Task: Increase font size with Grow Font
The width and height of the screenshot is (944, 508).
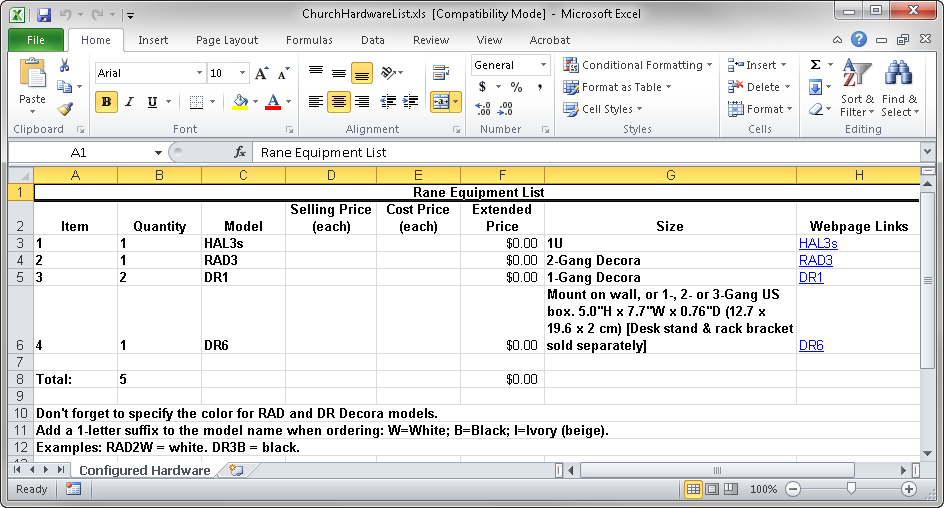Action: [x=261, y=73]
